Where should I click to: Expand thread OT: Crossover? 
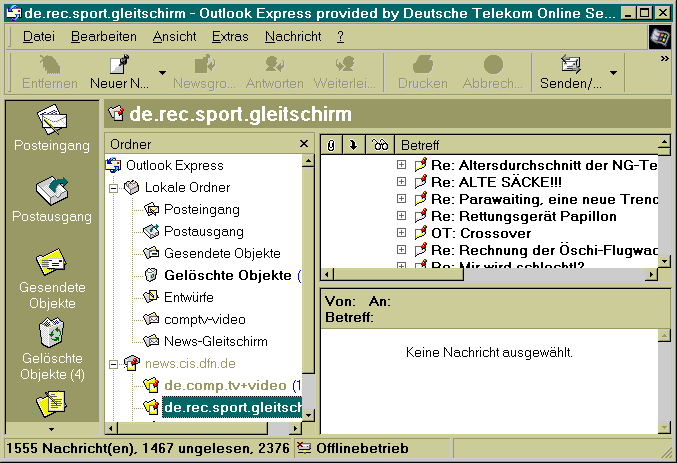[401, 233]
